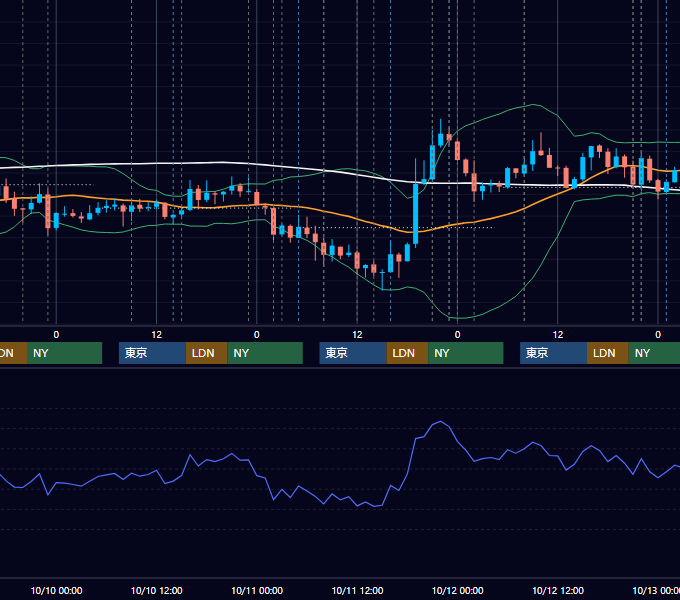The image size is (680, 600).
Task: Click the NY session block starting on 10/10
Action: coord(265,353)
